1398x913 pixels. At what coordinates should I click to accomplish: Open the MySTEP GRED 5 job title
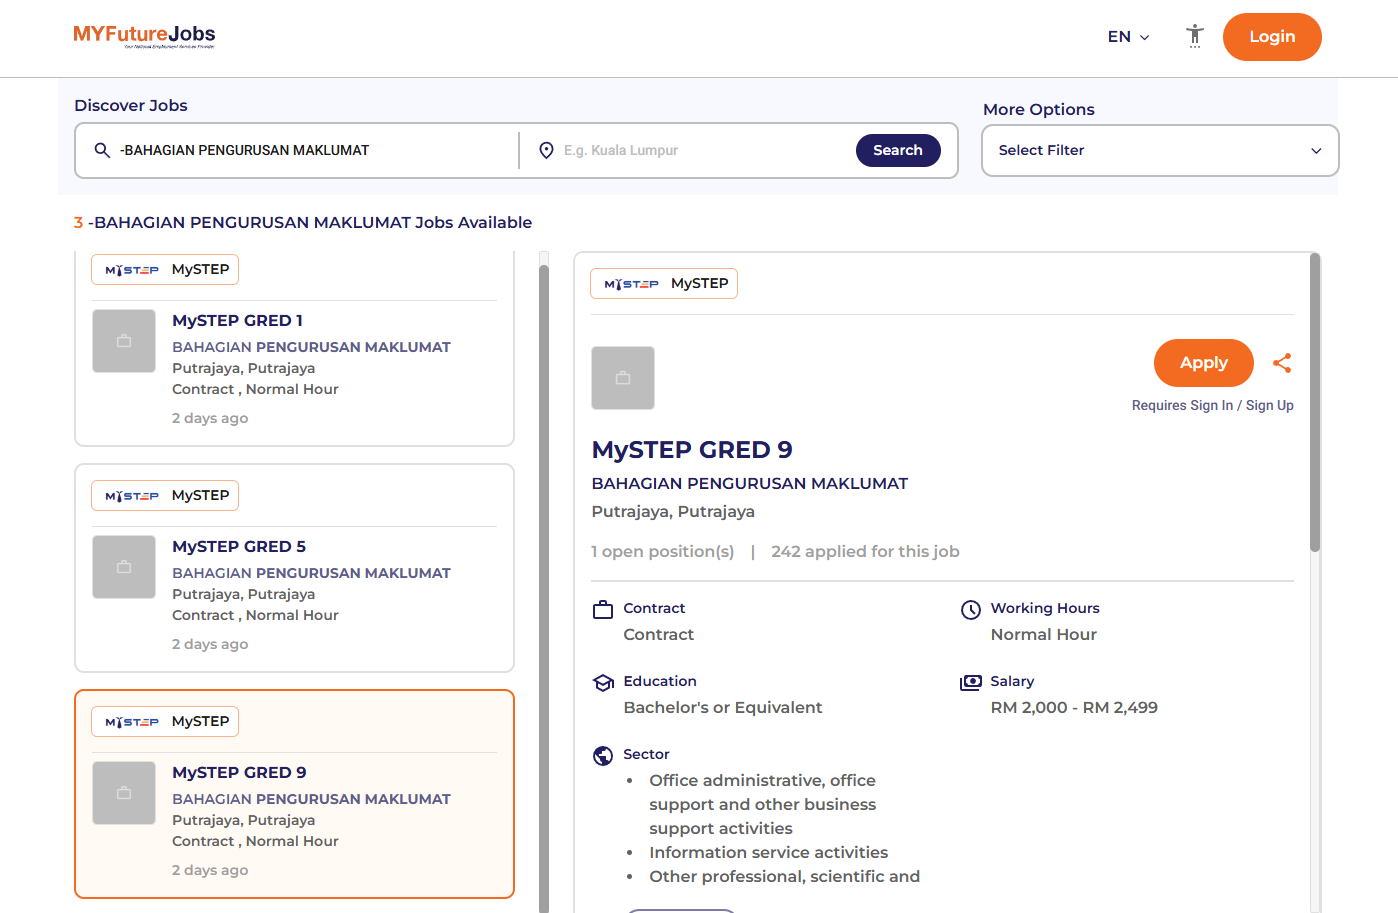click(239, 546)
